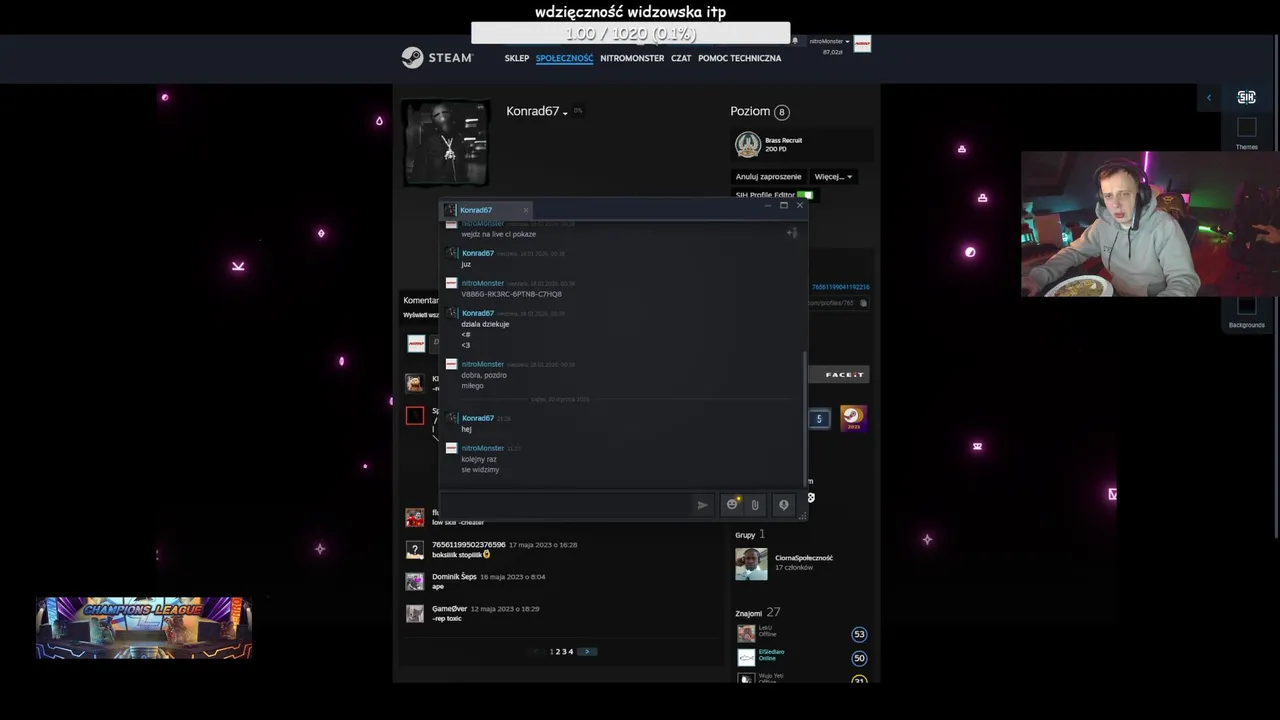Viewport: 1280px width, 720px height.
Task: Focus the chat message input field
Action: pyautogui.click(x=566, y=505)
